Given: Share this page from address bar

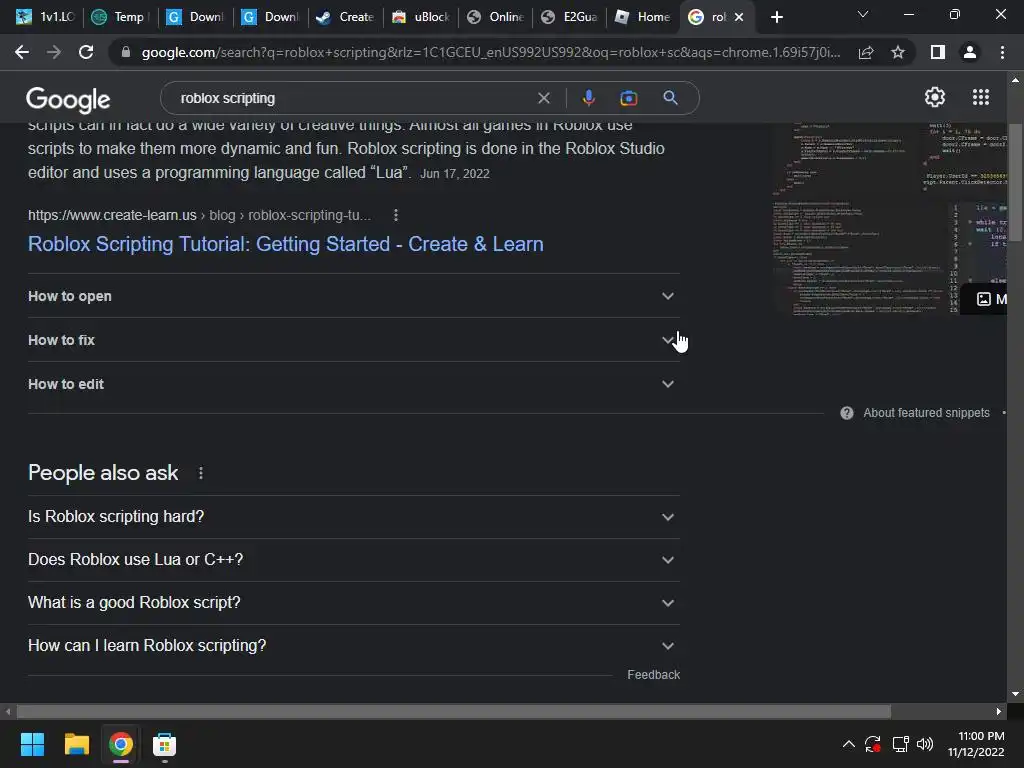Looking at the screenshot, I should (866, 52).
